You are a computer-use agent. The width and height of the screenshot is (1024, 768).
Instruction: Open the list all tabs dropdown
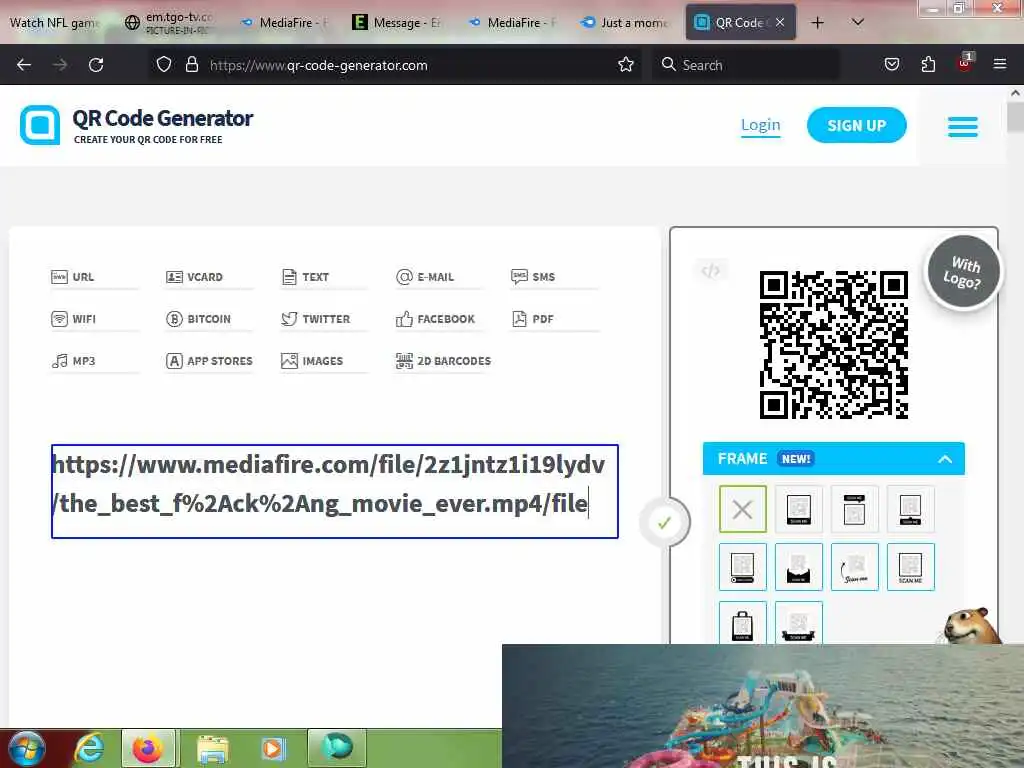click(858, 22)
